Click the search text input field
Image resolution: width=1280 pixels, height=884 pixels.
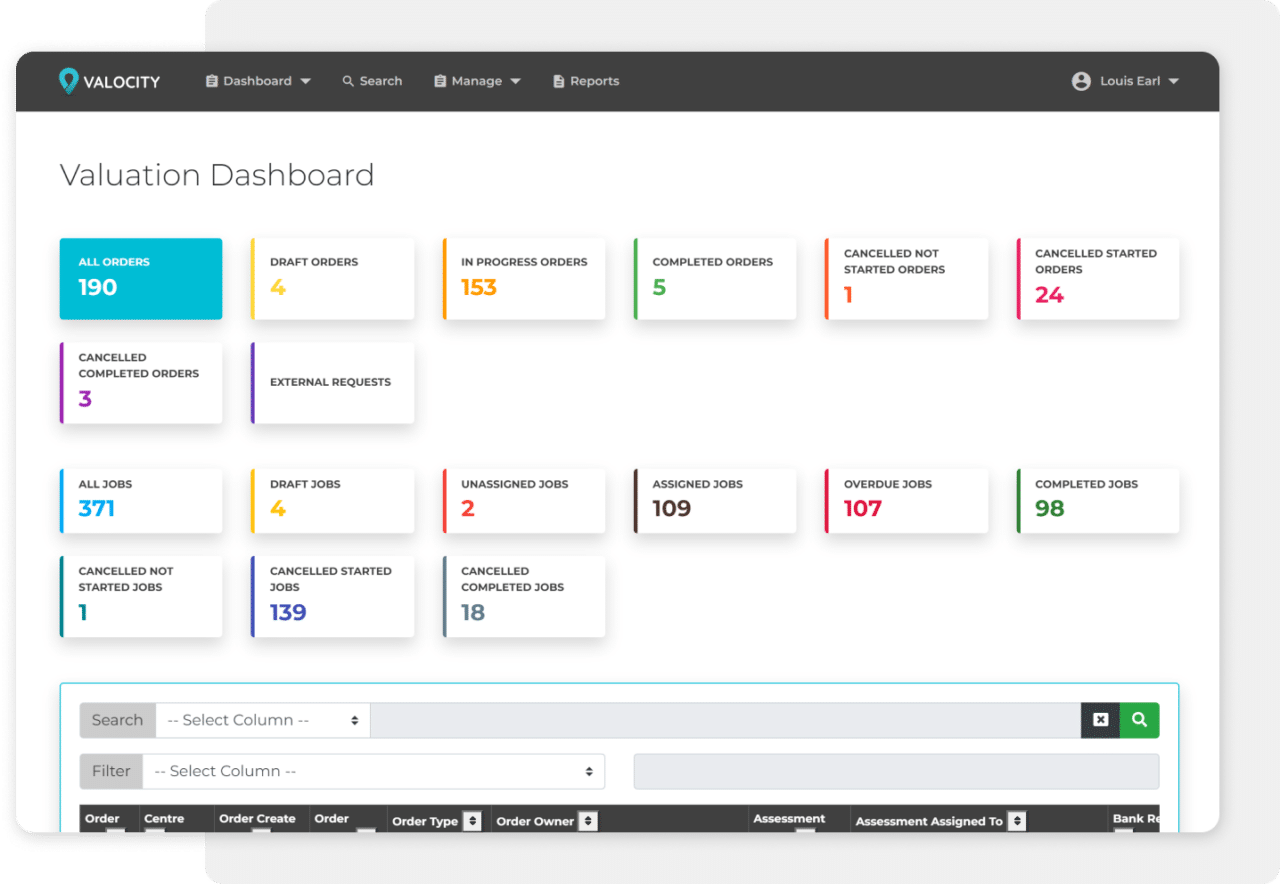coord(725,720)
